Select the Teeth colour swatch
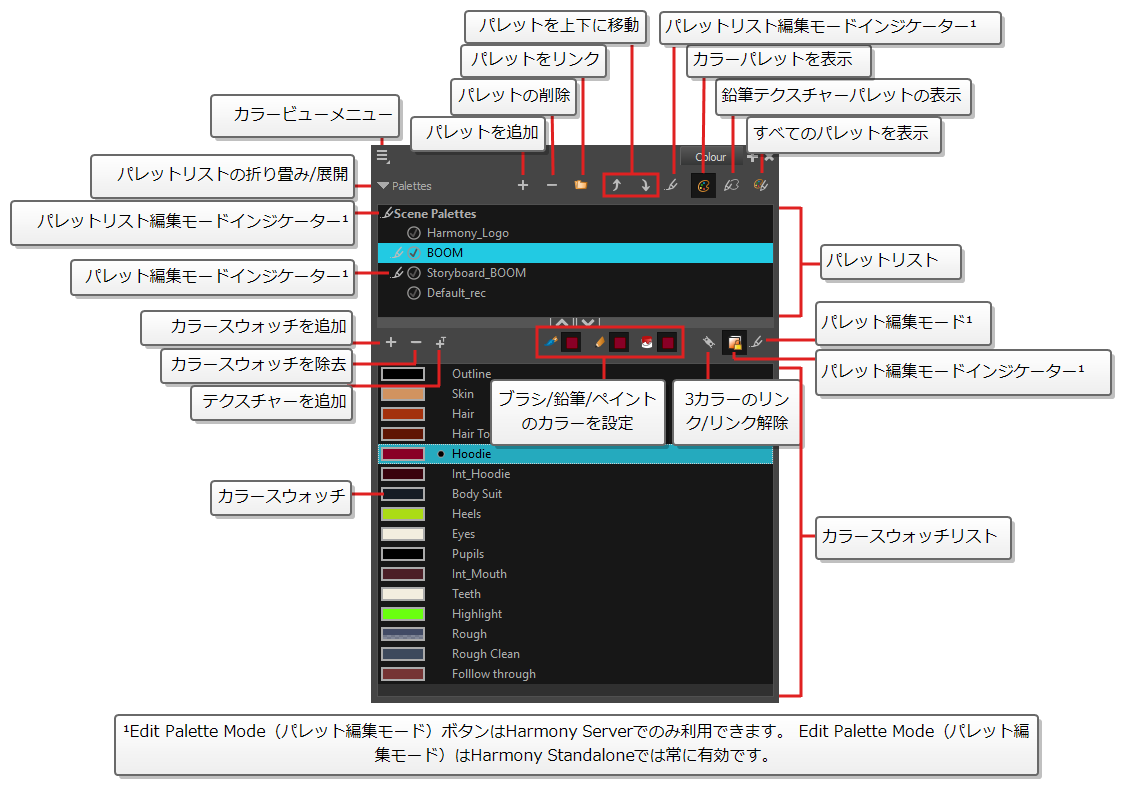1127x791 pixels. click(x=402, y=594)
